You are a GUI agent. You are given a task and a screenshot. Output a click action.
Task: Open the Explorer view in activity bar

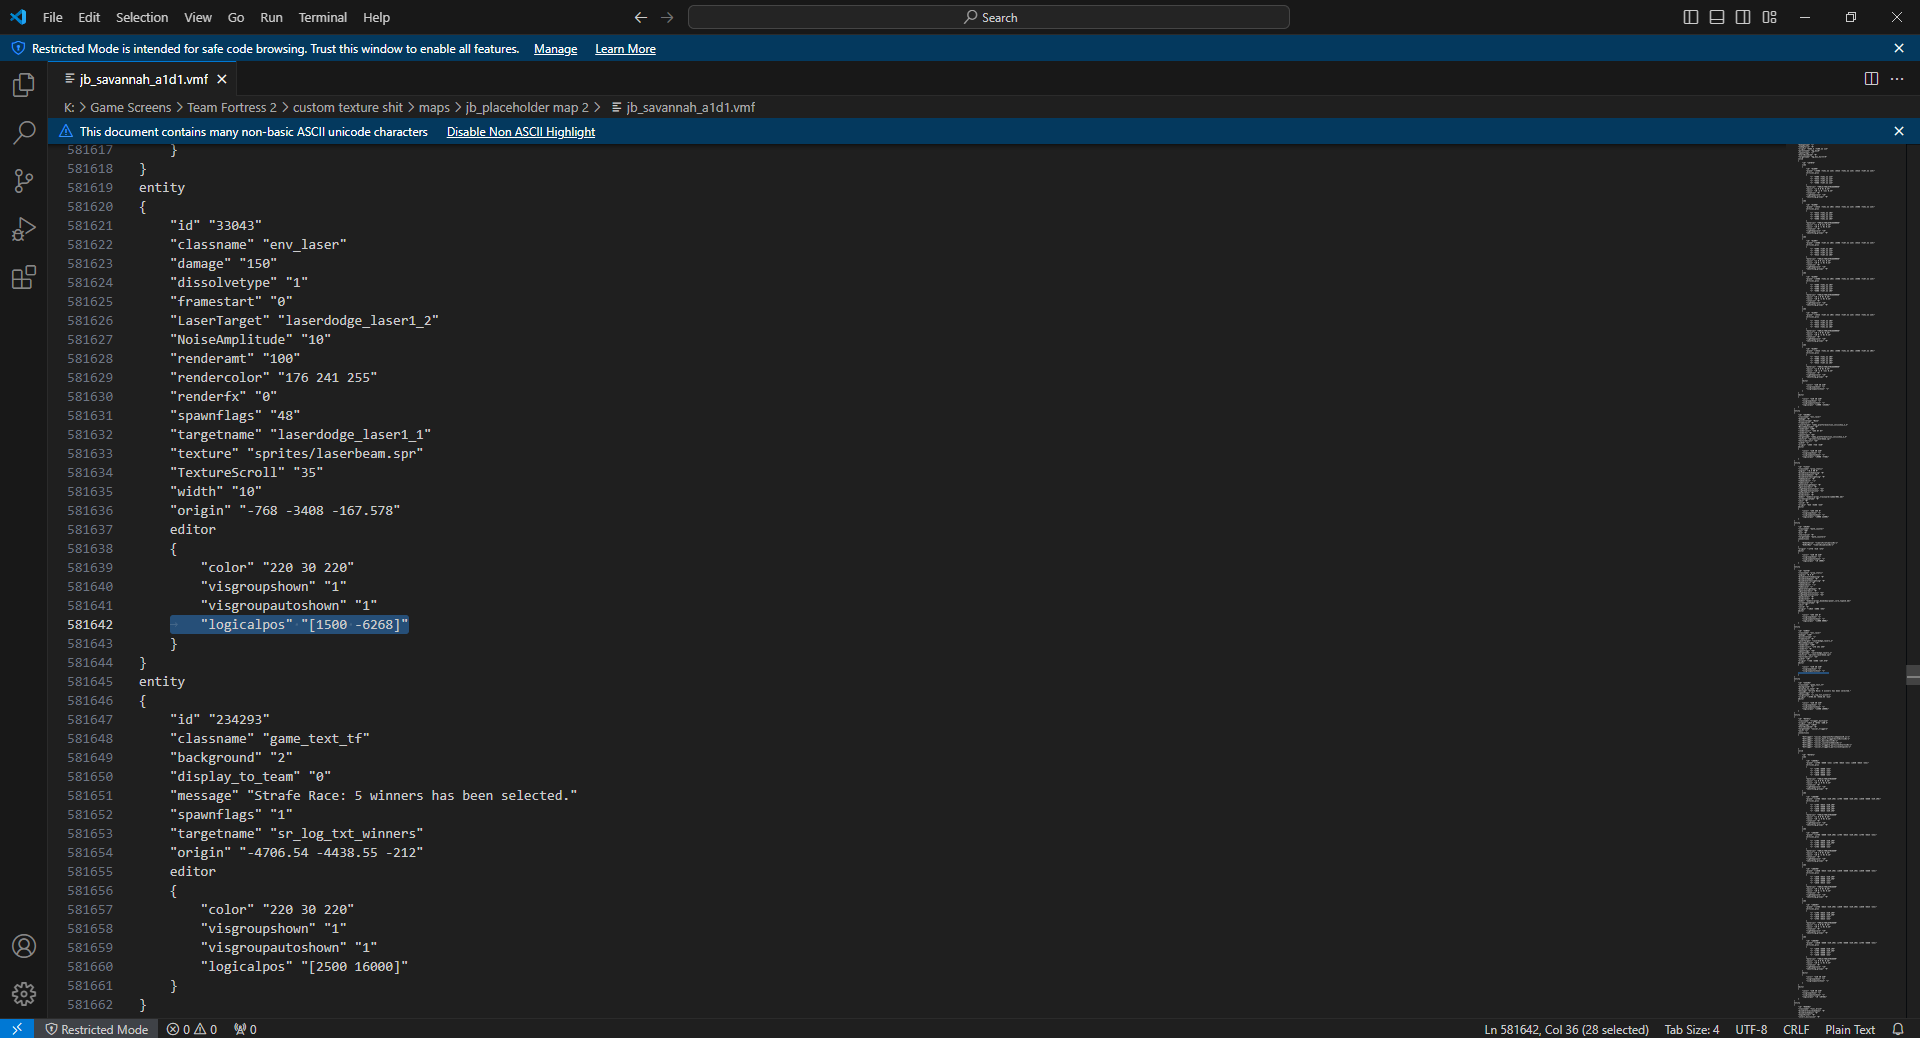(24, 85)
